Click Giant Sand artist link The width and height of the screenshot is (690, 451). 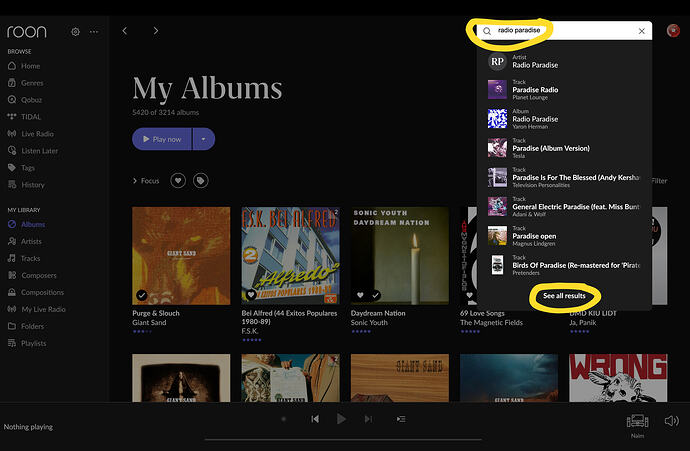(x=149, y=323)
